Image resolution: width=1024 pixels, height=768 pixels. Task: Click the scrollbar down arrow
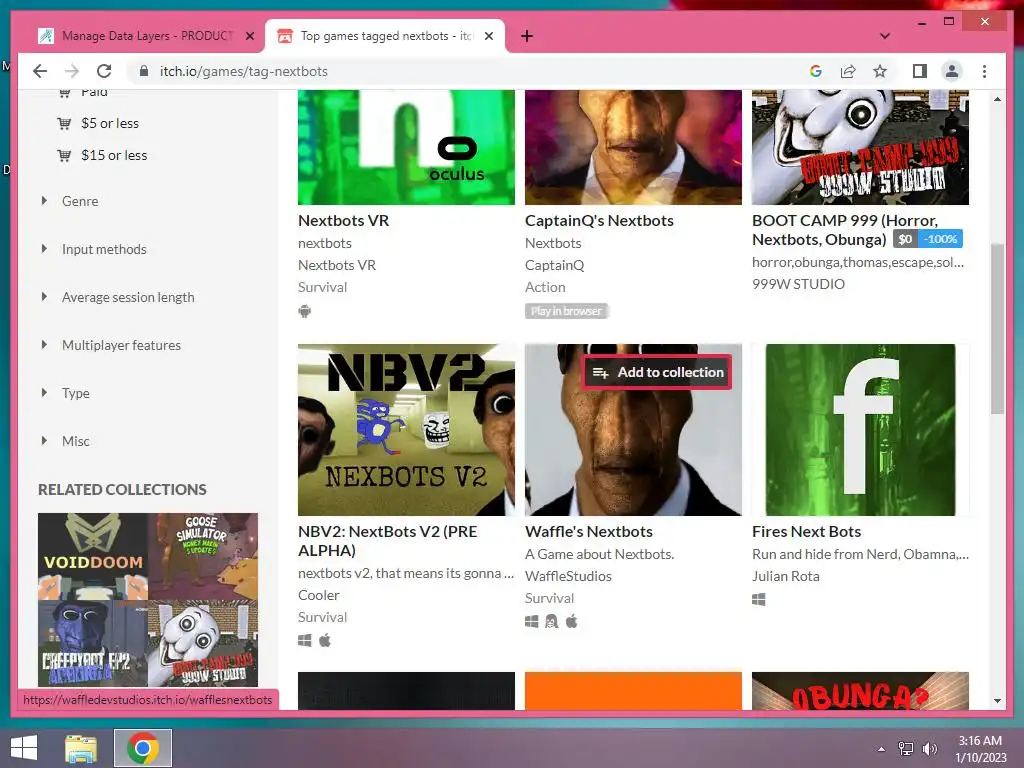pyautogui.click(x=997, y=701)
